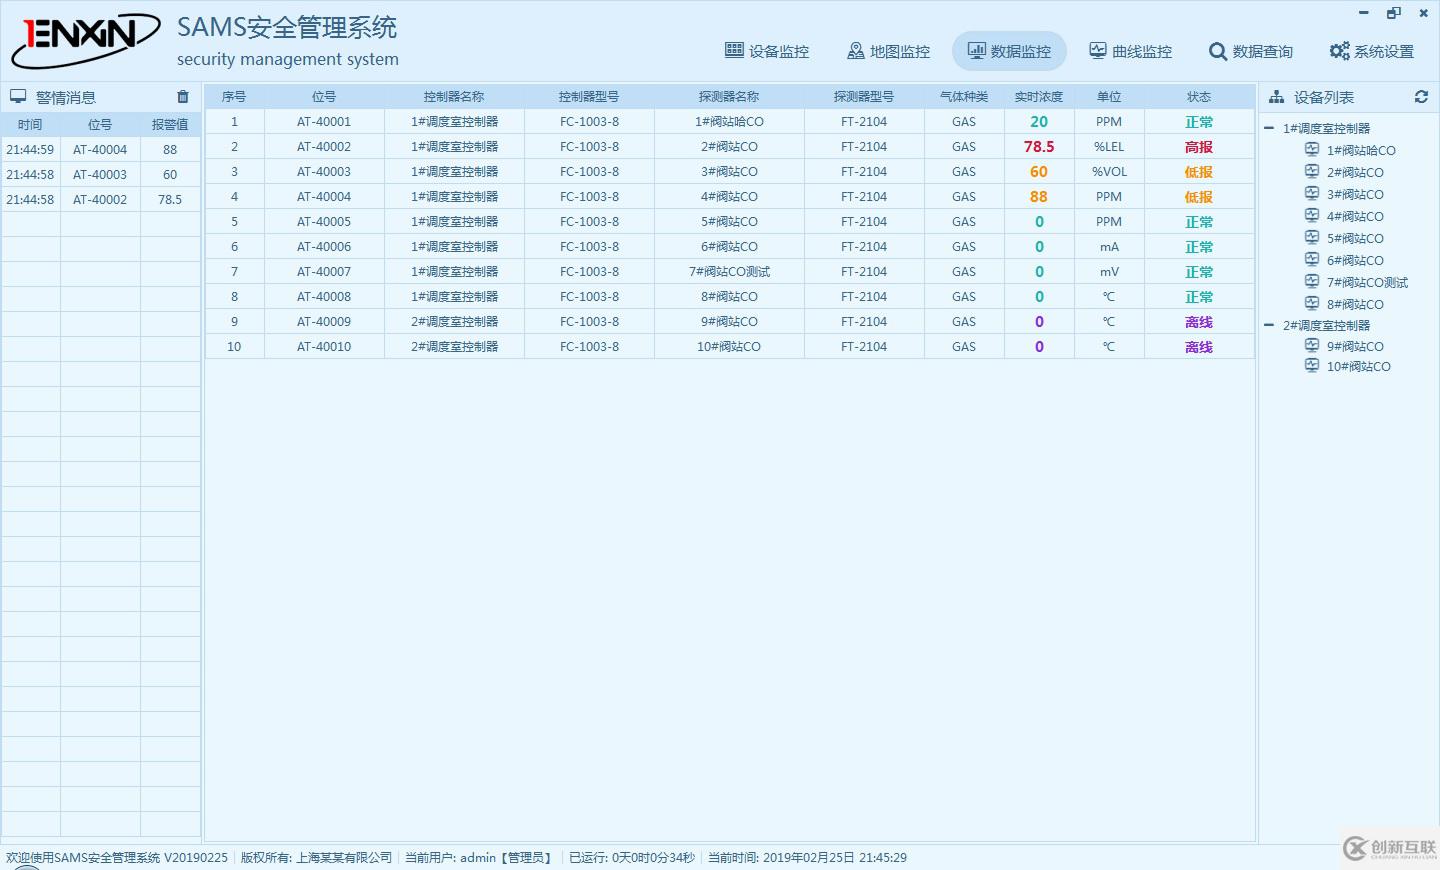
Task: Open the 设备监控 tab
Action: click(767, 51)
